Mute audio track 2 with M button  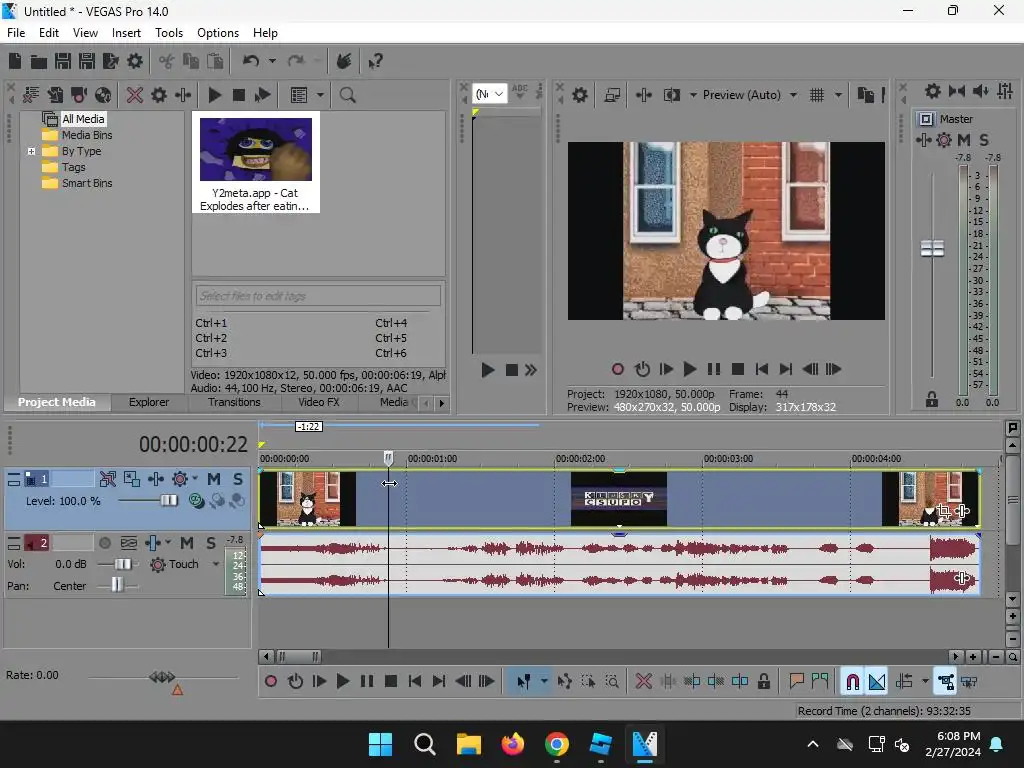pyautogui.click(x=187, y=543)
